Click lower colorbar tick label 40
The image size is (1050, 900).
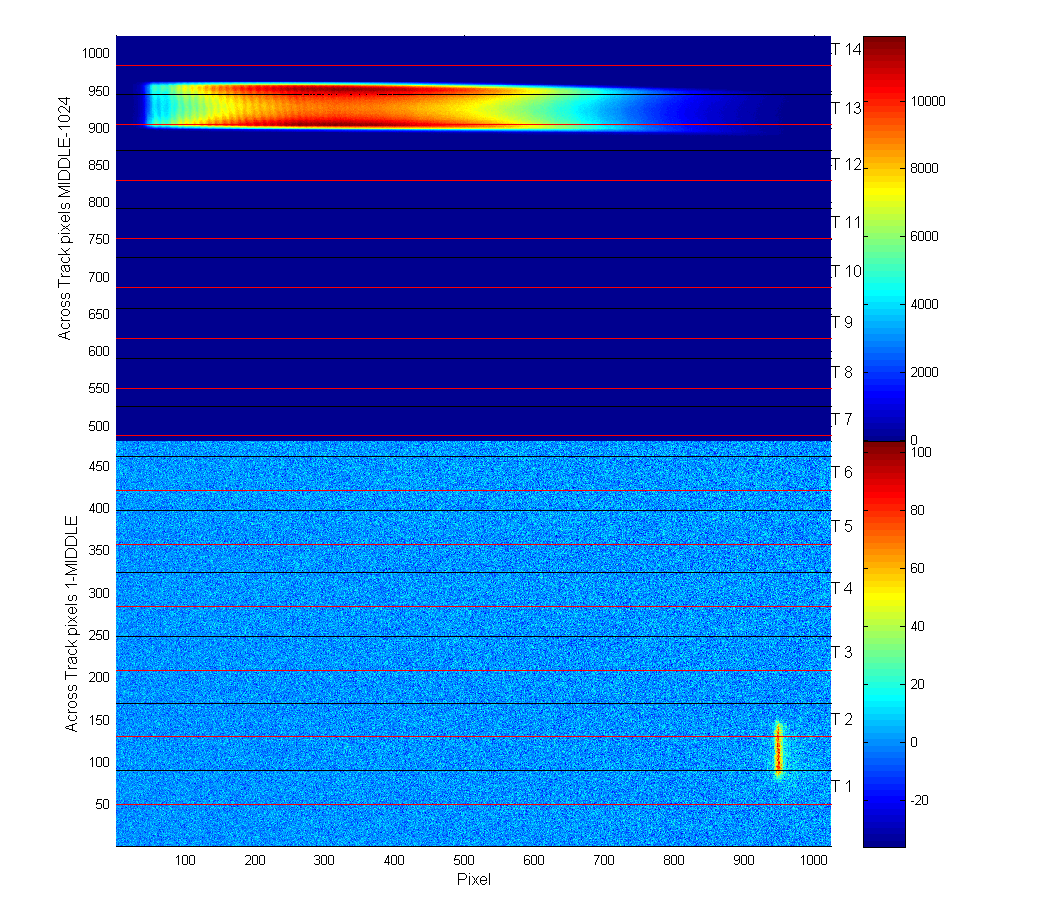click(x=917, y=626)
